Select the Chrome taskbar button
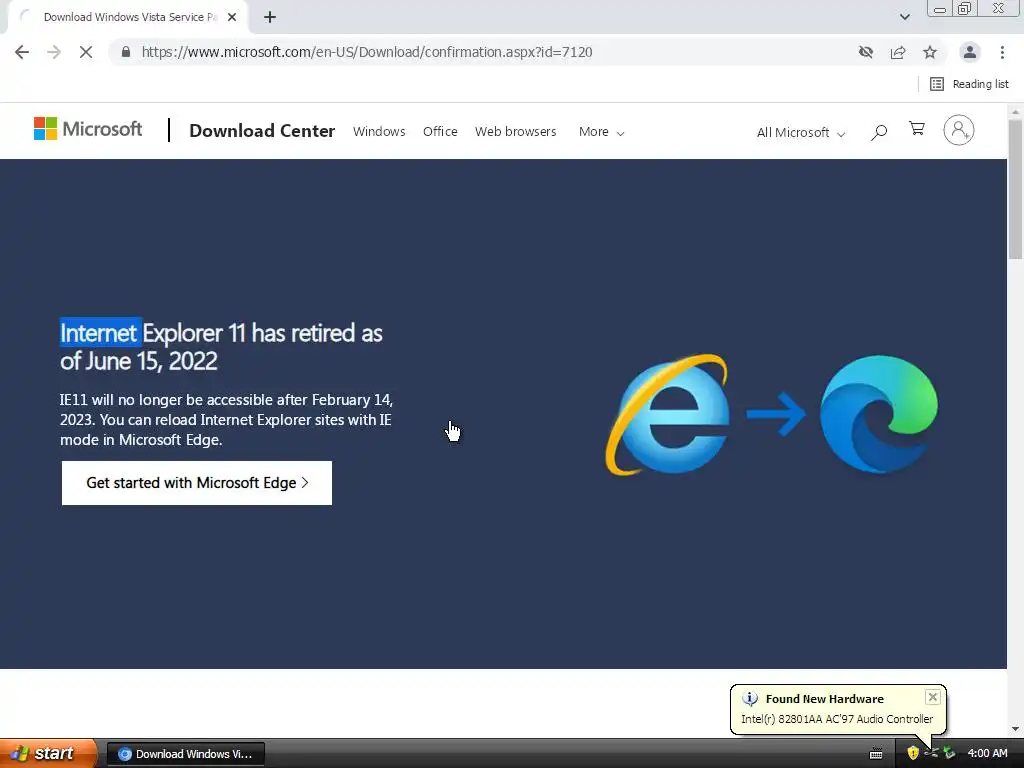This screenshot has width=1024, height=768. 185,754
